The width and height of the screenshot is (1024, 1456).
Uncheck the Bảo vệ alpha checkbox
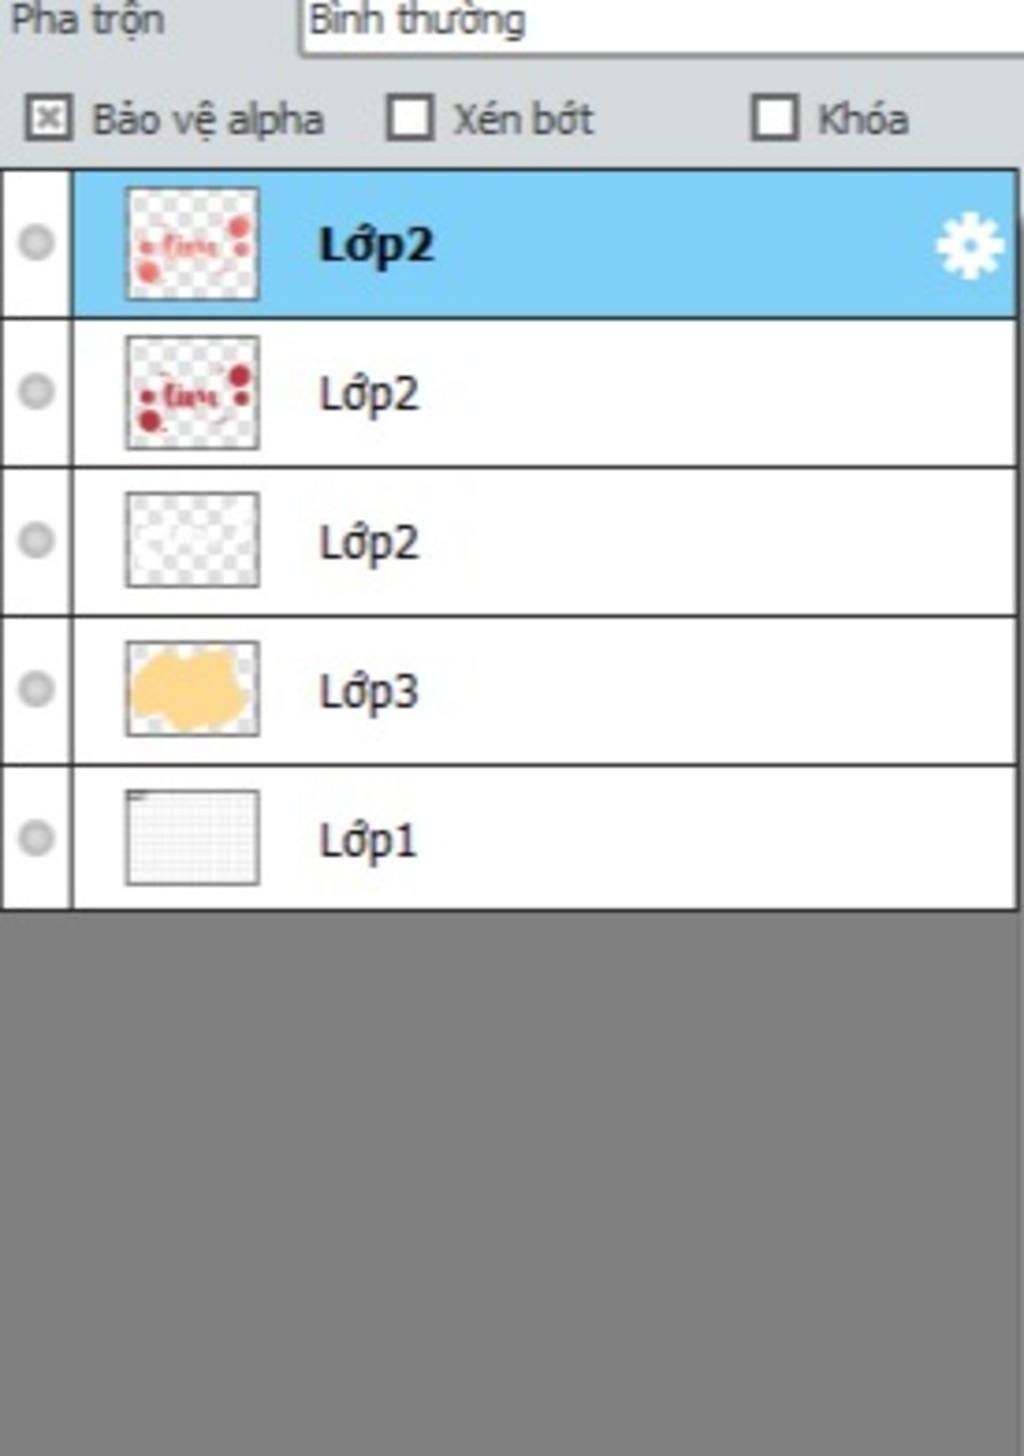tap(48, 118)
